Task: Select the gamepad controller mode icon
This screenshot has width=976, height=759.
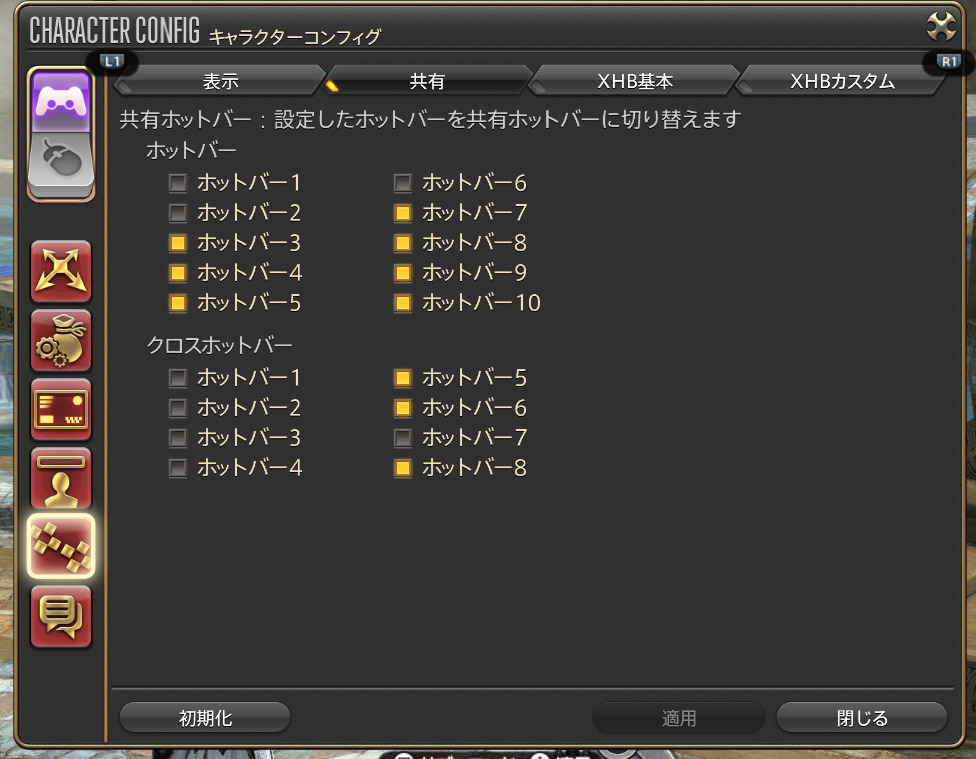Action: coord(61,101)
